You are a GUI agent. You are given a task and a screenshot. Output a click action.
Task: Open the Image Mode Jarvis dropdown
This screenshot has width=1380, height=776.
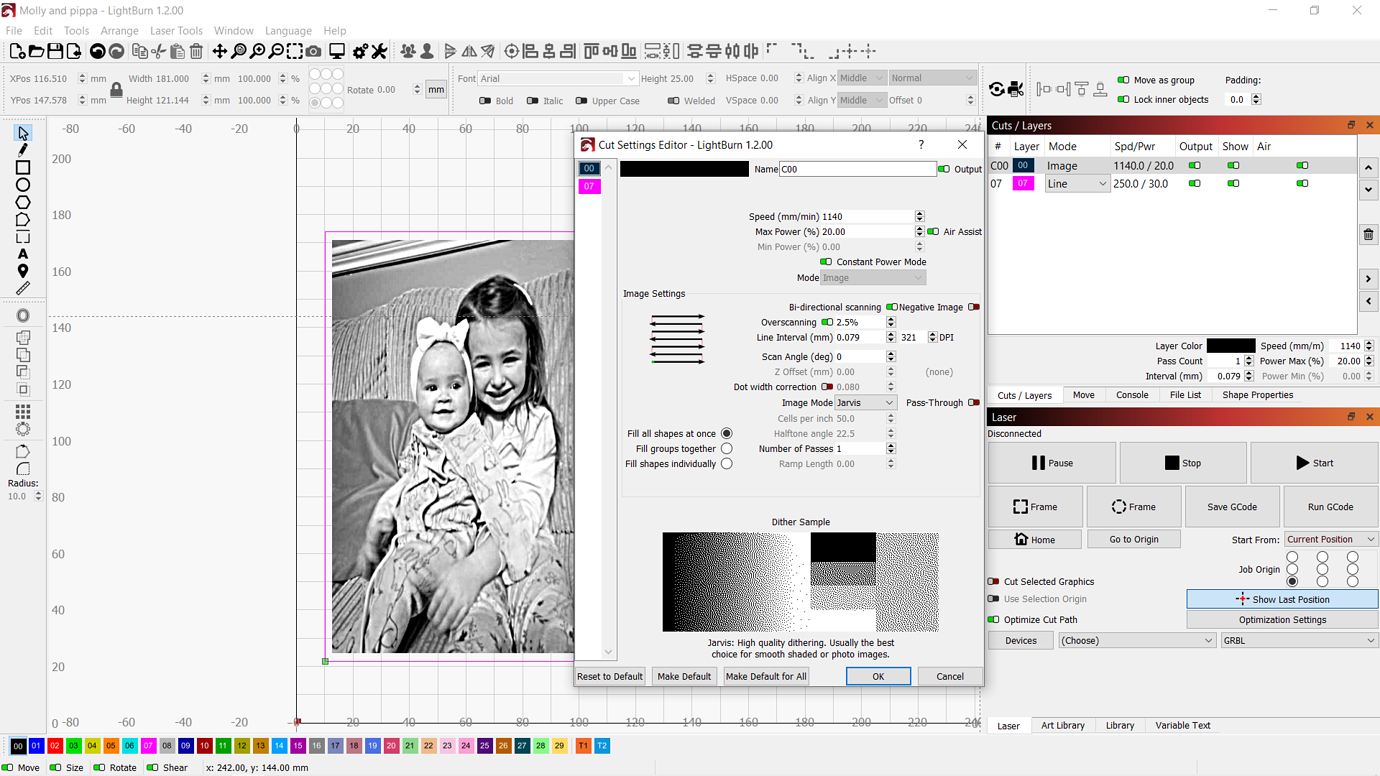865,403
